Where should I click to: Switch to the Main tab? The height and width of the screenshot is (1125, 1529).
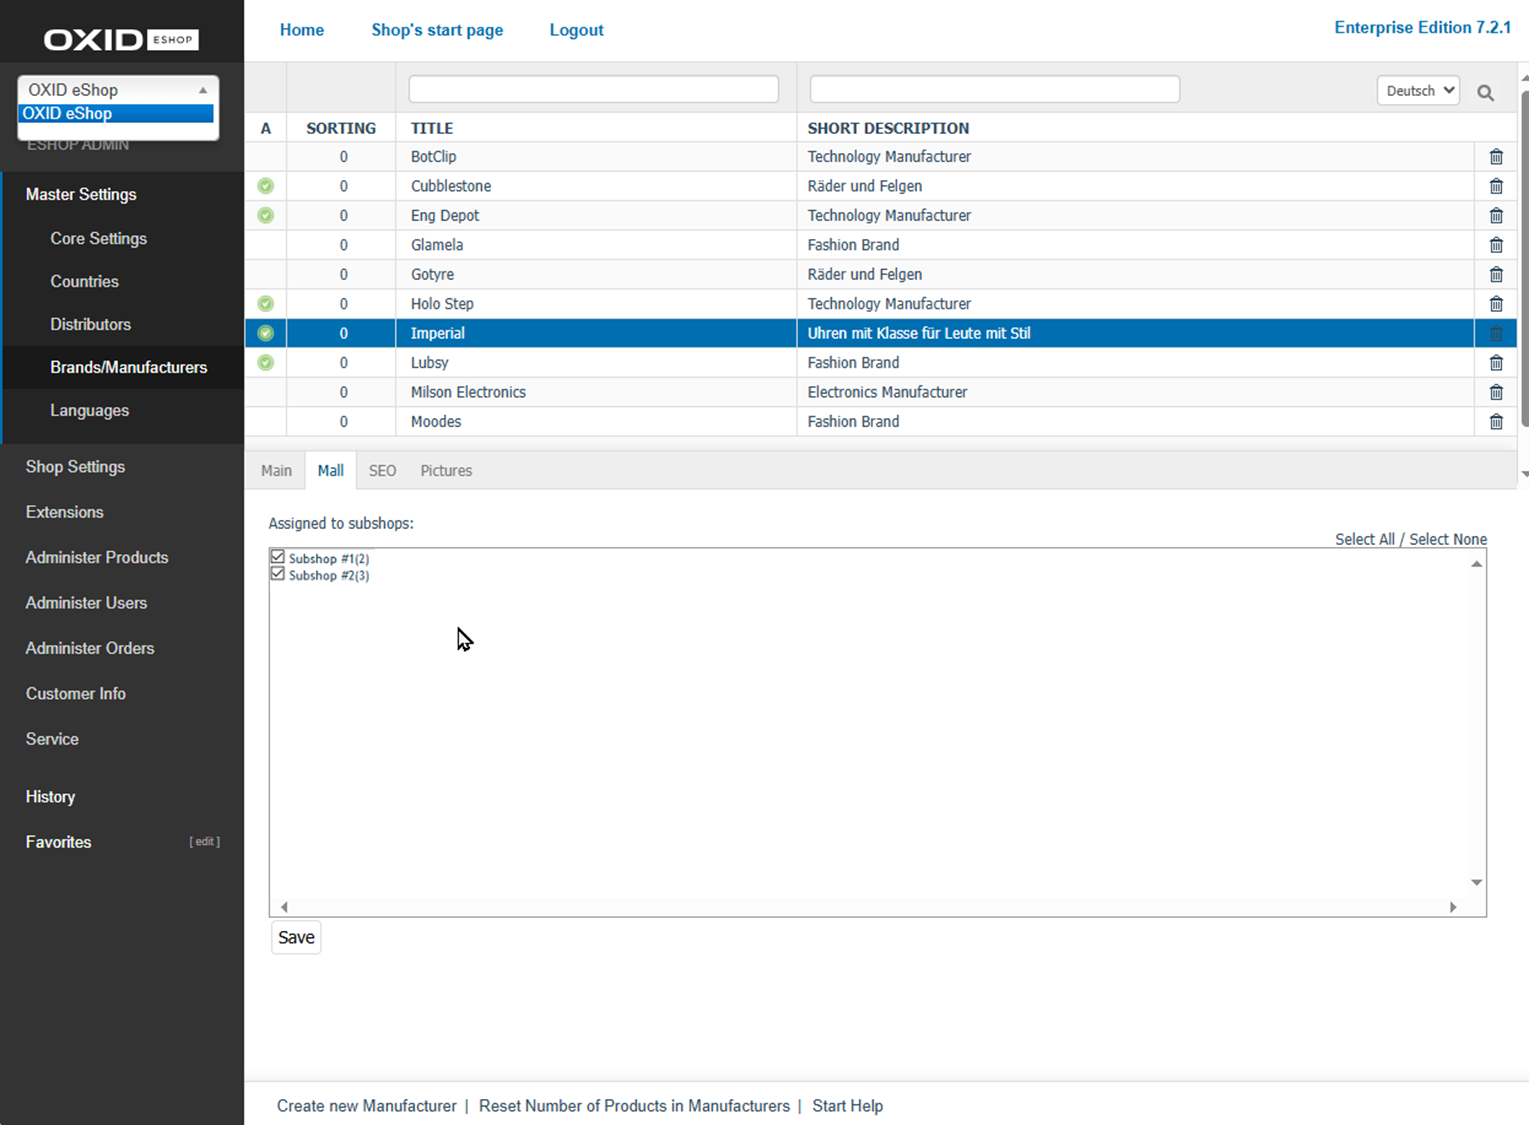click(276, 471)
